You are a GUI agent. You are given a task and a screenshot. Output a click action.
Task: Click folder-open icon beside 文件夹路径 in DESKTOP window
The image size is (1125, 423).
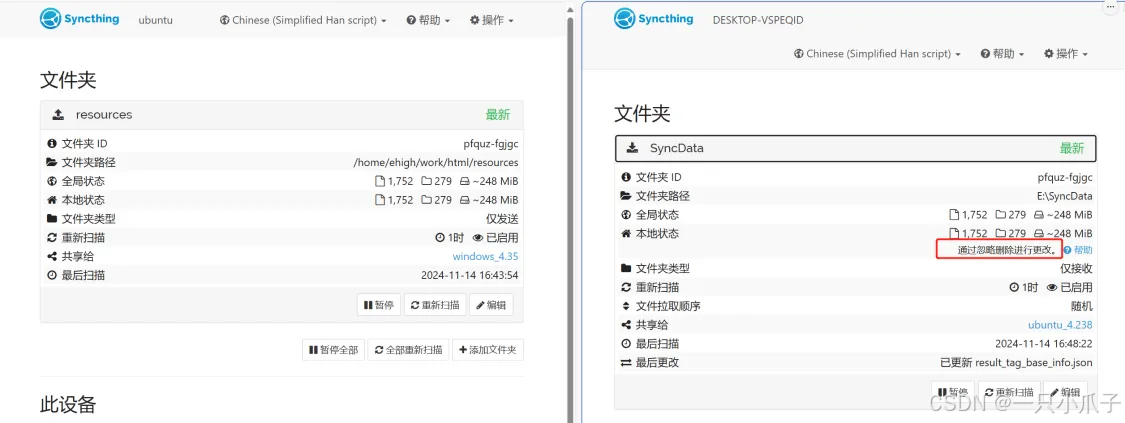(626, 196)
